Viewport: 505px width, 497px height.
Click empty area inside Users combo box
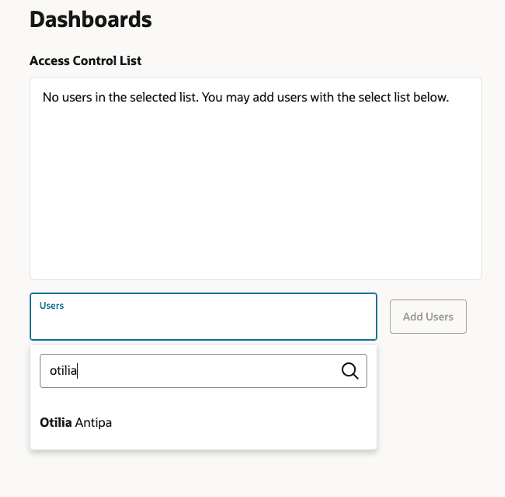(x=203, y=325)
